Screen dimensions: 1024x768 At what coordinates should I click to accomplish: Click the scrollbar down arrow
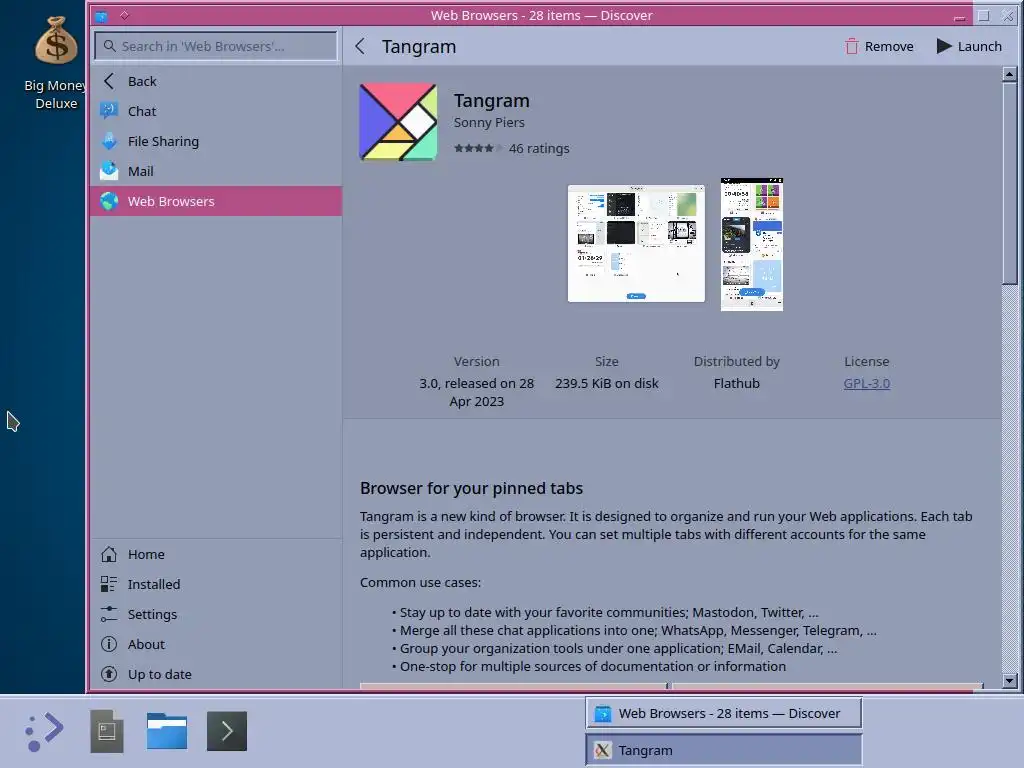point(1010,680)
